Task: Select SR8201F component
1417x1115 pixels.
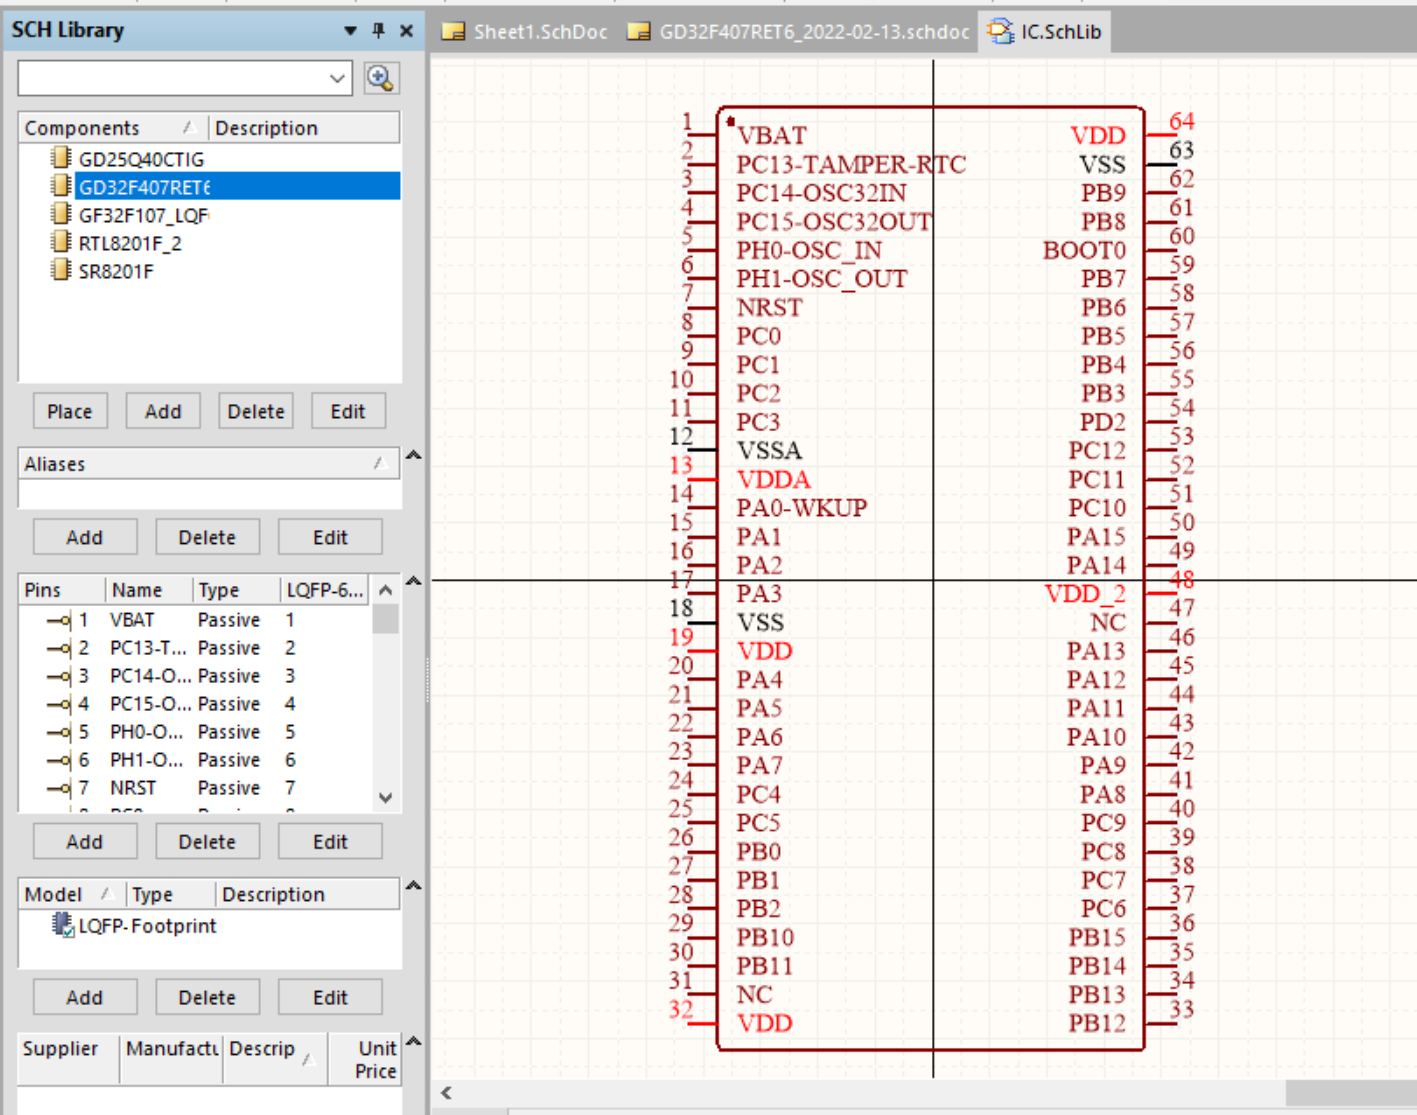Action: tap(116, 271)
